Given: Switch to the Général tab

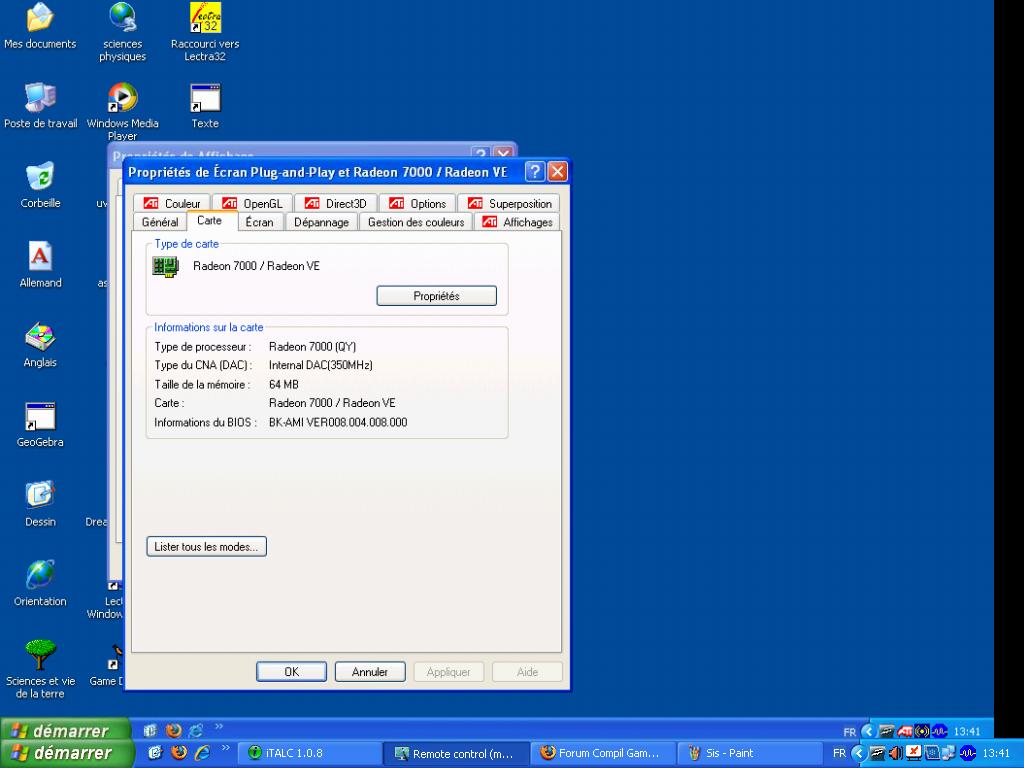Looking at the screenshot, I should coord(160,222).
